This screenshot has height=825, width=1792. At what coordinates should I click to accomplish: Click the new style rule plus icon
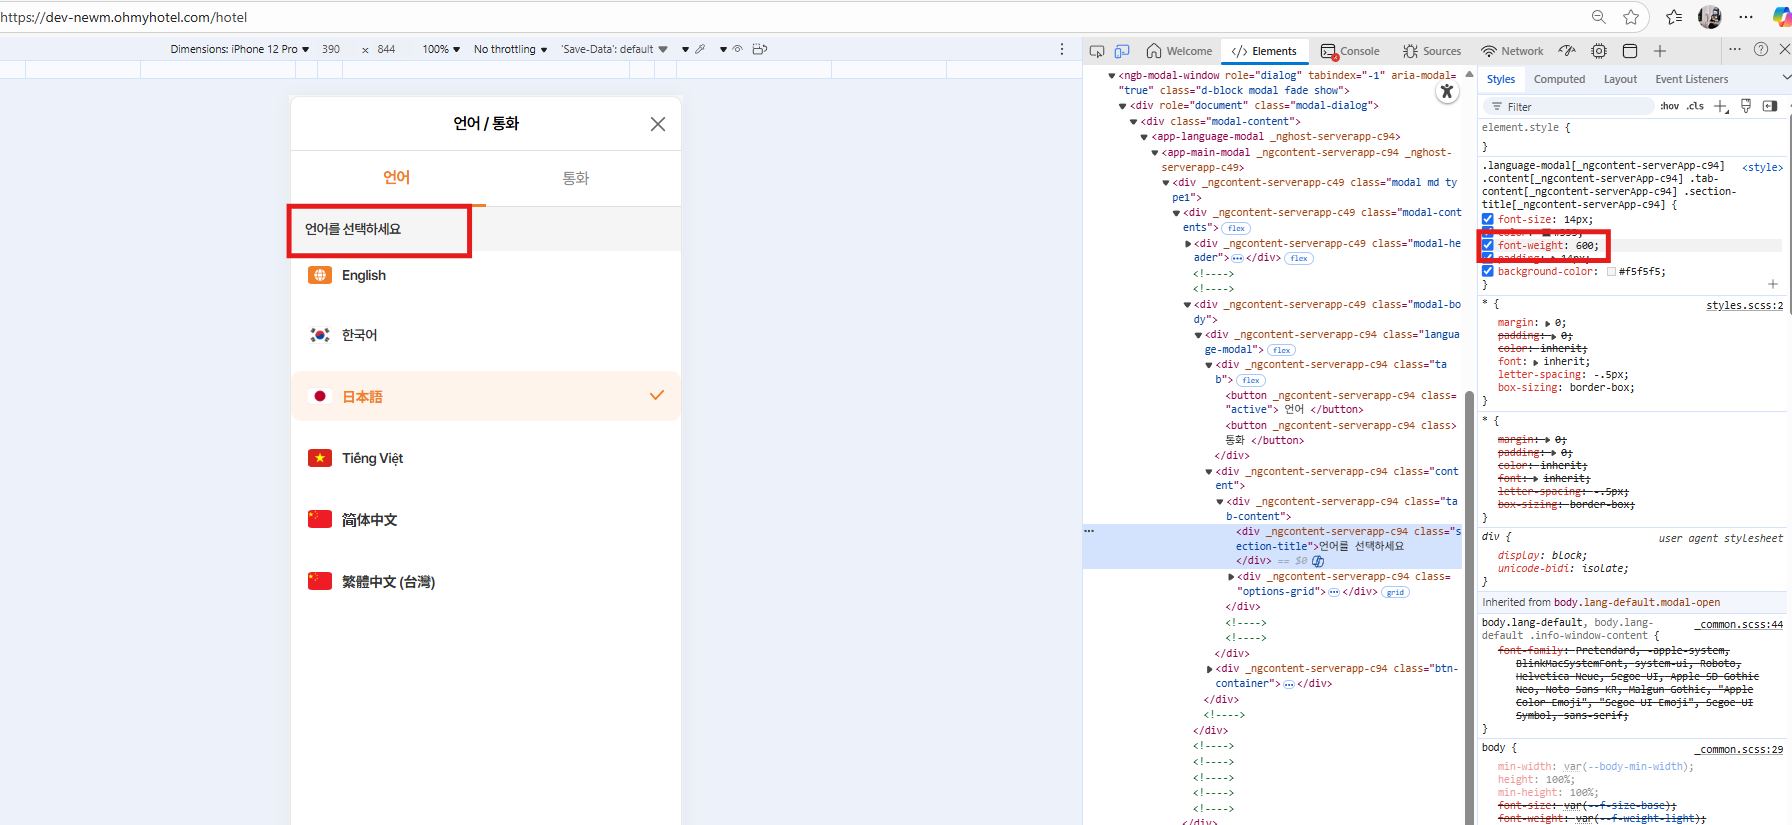1720,106
